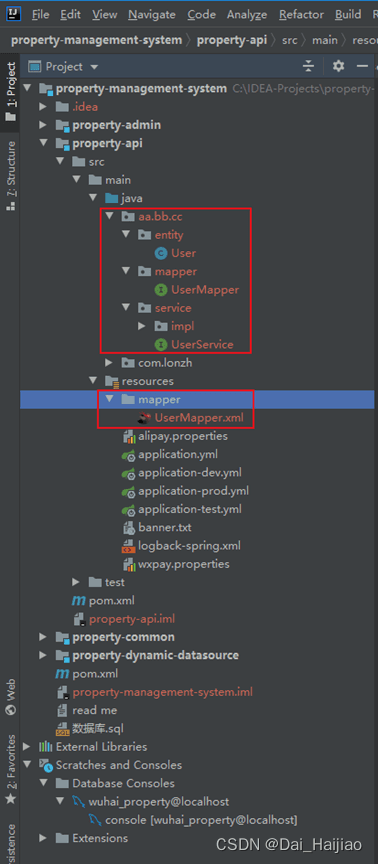Click the UserMapper.xml file icon
The width and height of the screenshot is (378, 864).
point(144,418)
